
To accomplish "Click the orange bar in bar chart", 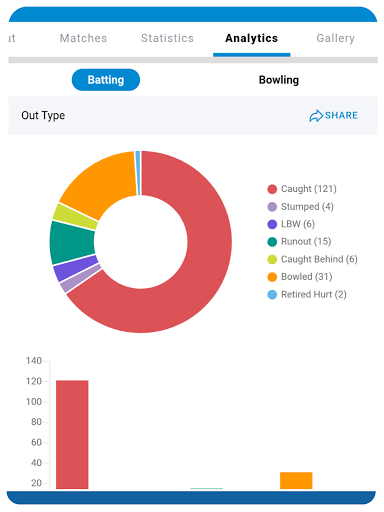I will pyautogui.click(x=296, y=480).
